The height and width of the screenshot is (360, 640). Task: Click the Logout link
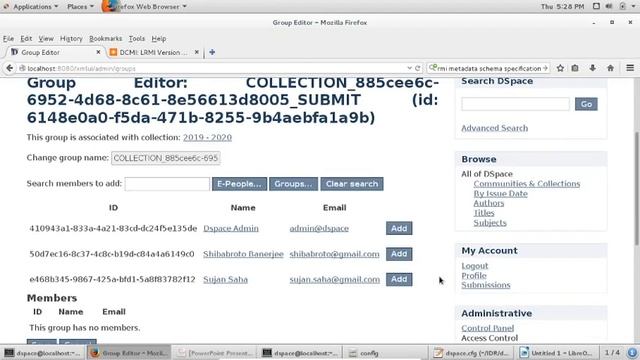pyautogui.click(x=475, y=266)
